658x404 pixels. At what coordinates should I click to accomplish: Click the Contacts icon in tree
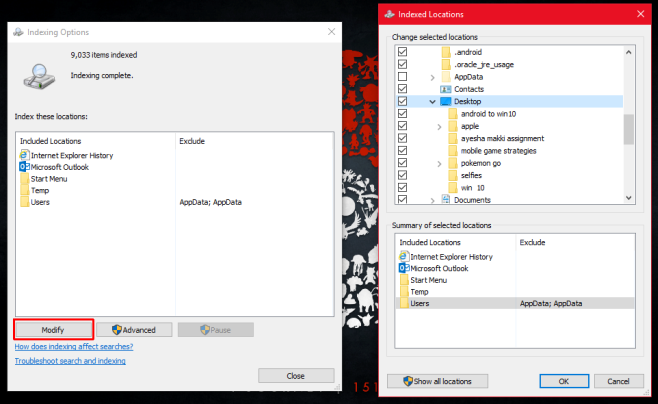445,89
